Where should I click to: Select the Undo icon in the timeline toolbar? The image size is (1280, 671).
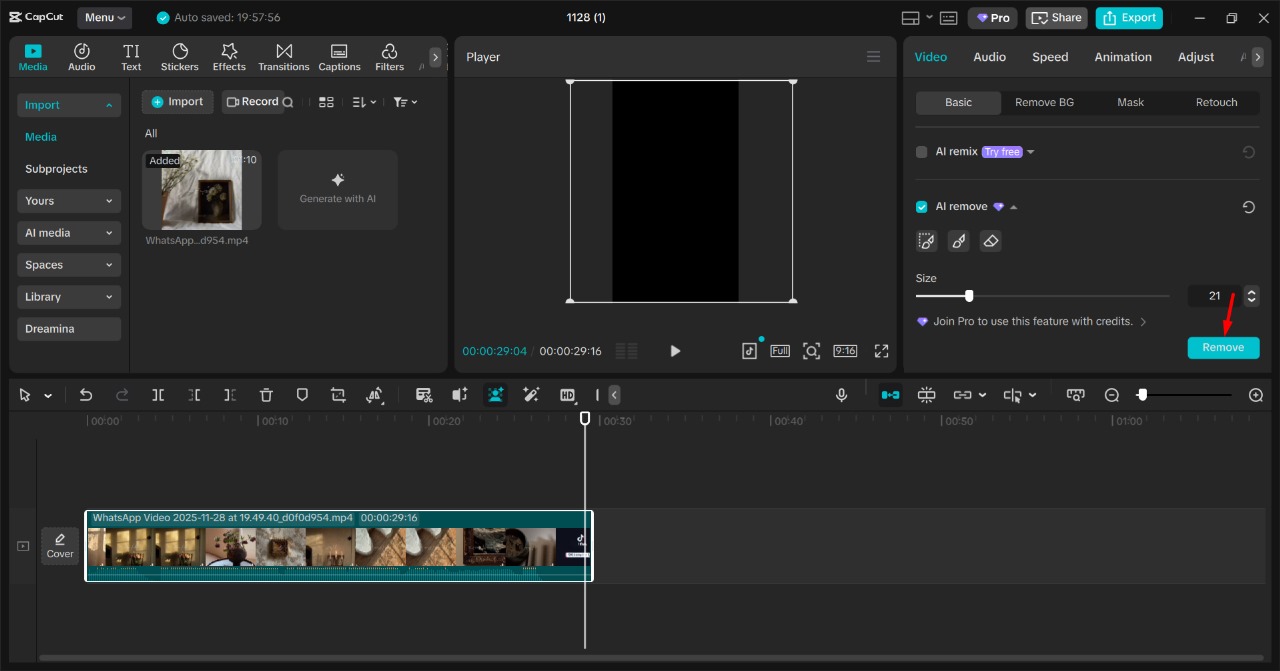85,395
